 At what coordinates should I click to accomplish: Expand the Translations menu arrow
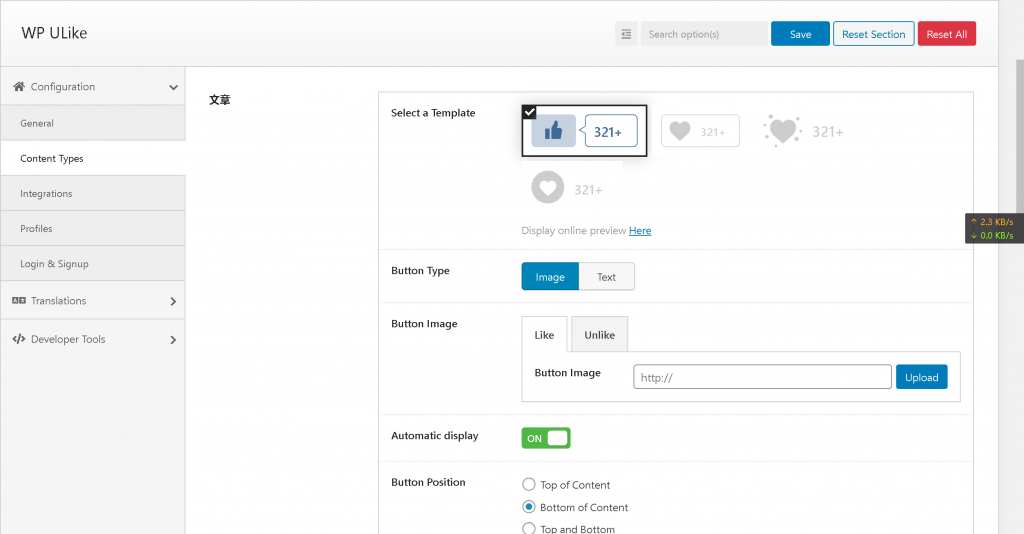[x=173, y=301]
